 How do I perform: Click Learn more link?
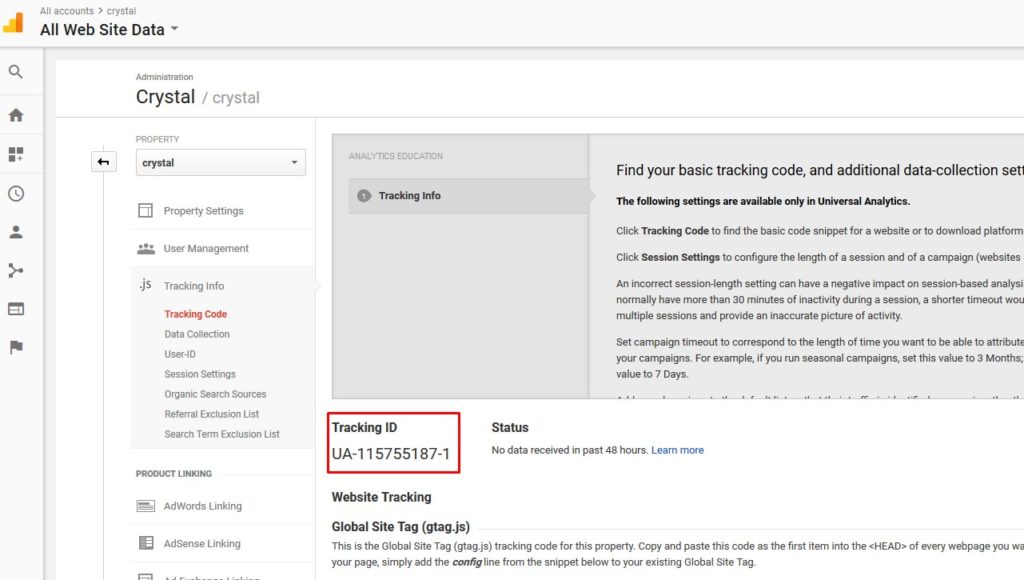point(677,450)
